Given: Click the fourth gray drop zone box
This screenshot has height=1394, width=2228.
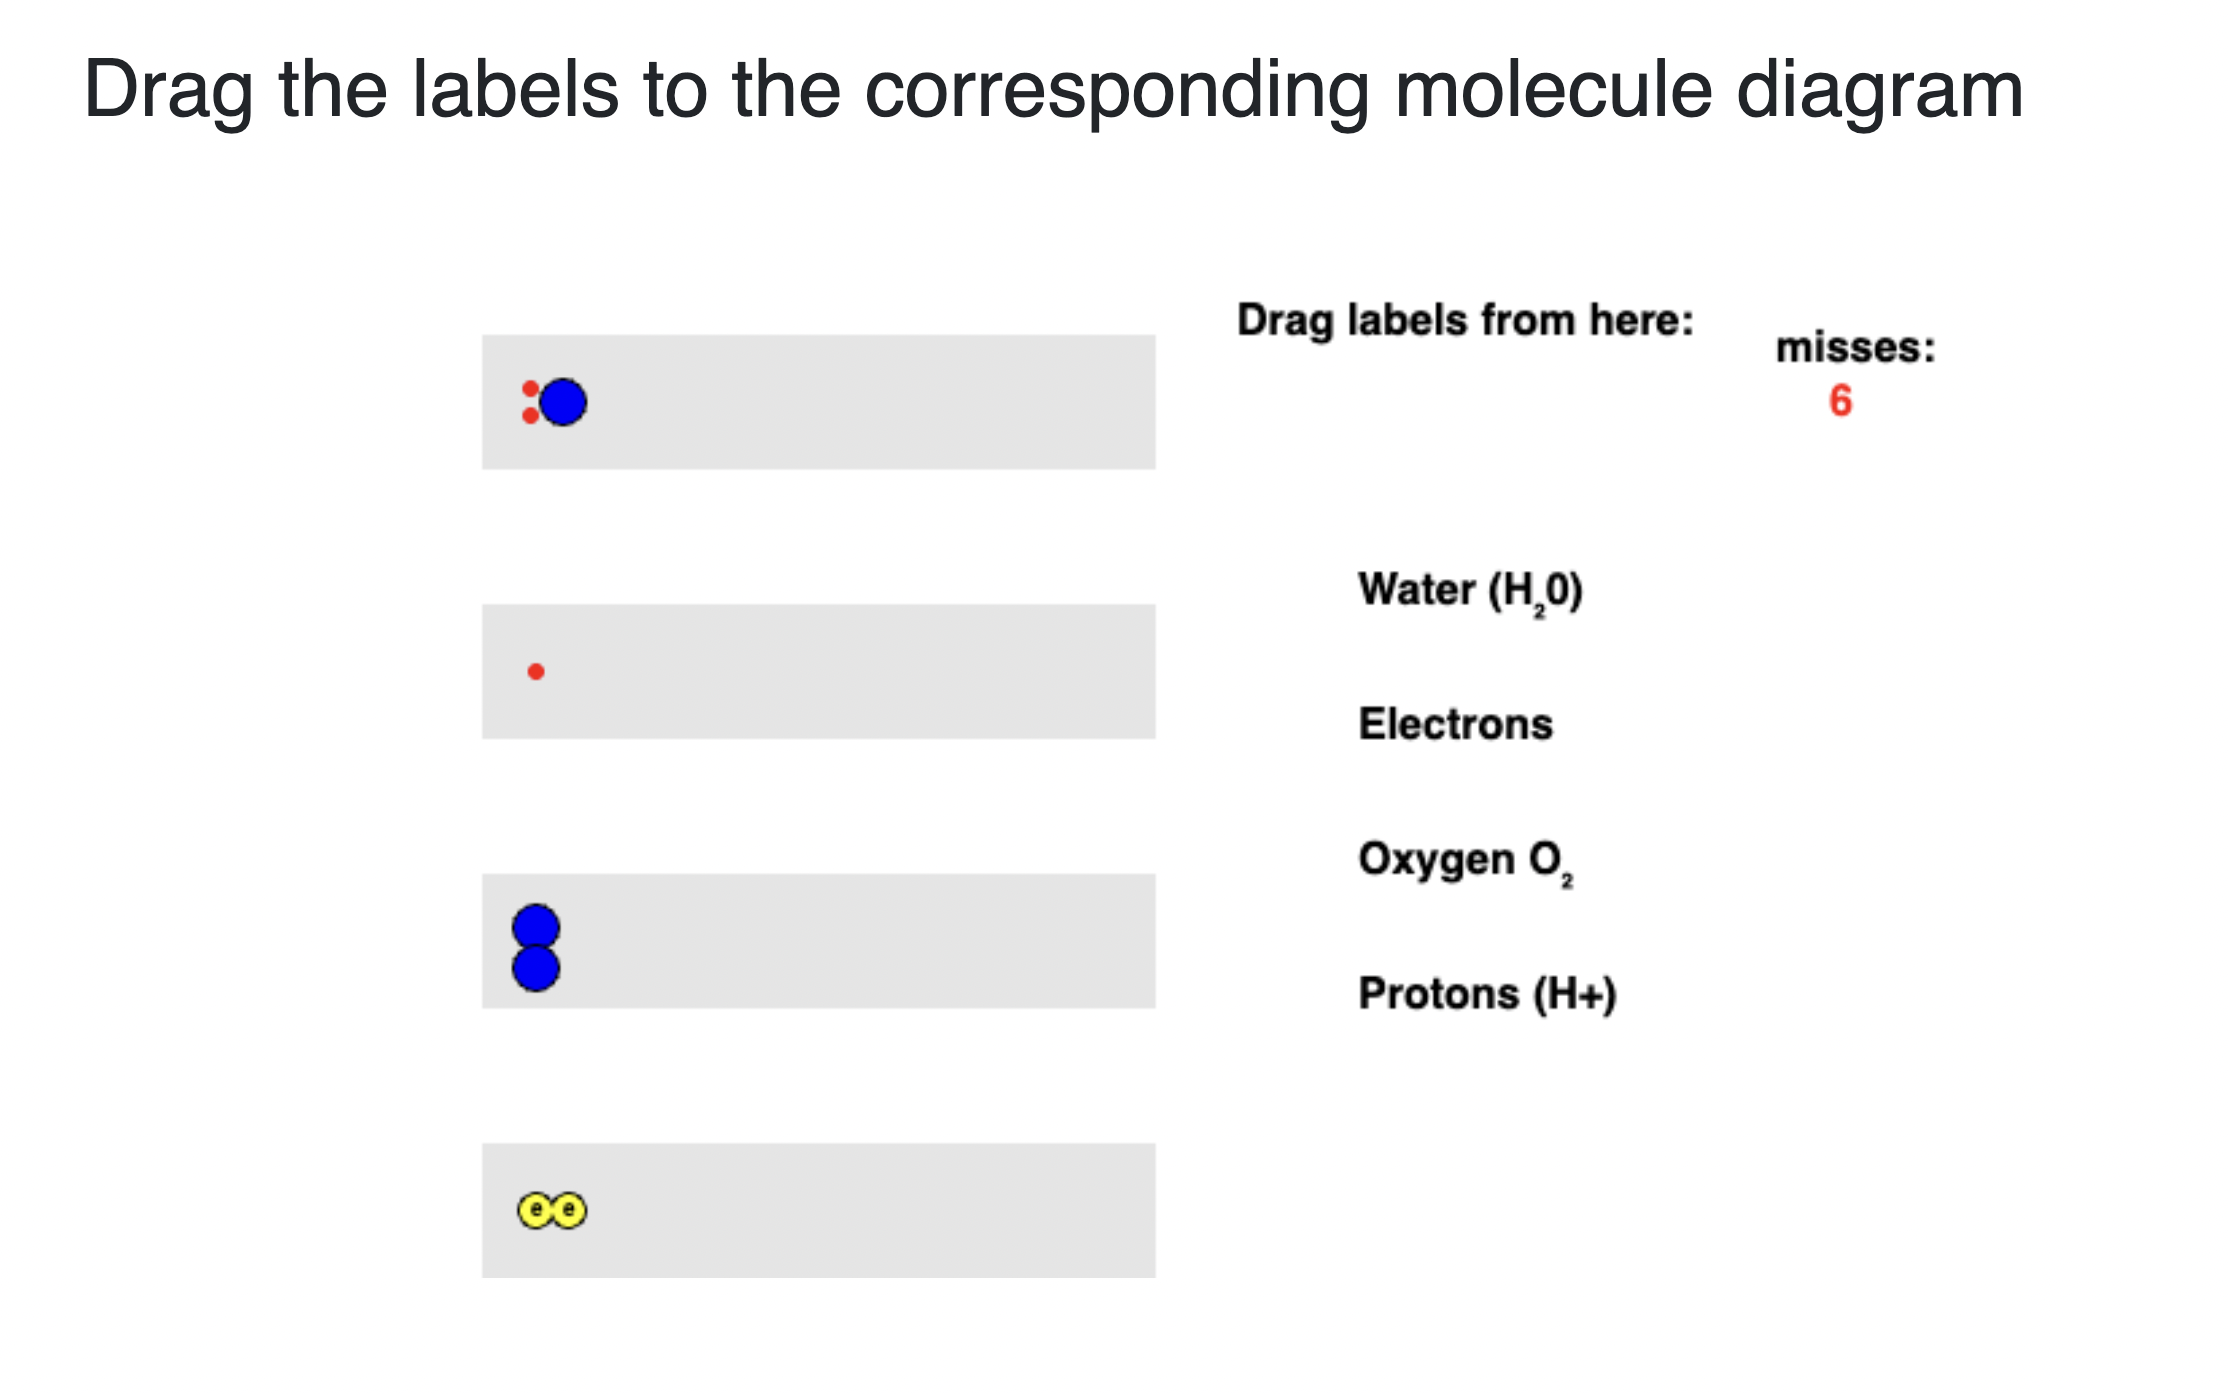Looking at the screenshot, I should coord(819,1211).
